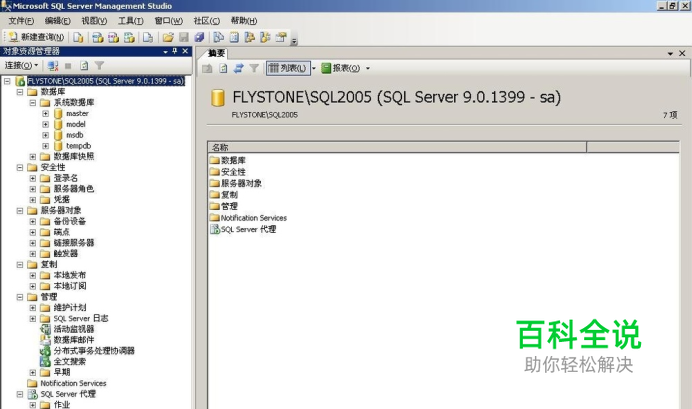Click the Stop icon in Object Explorer
This screenshot has width=692, height=409.
(68, 66)
